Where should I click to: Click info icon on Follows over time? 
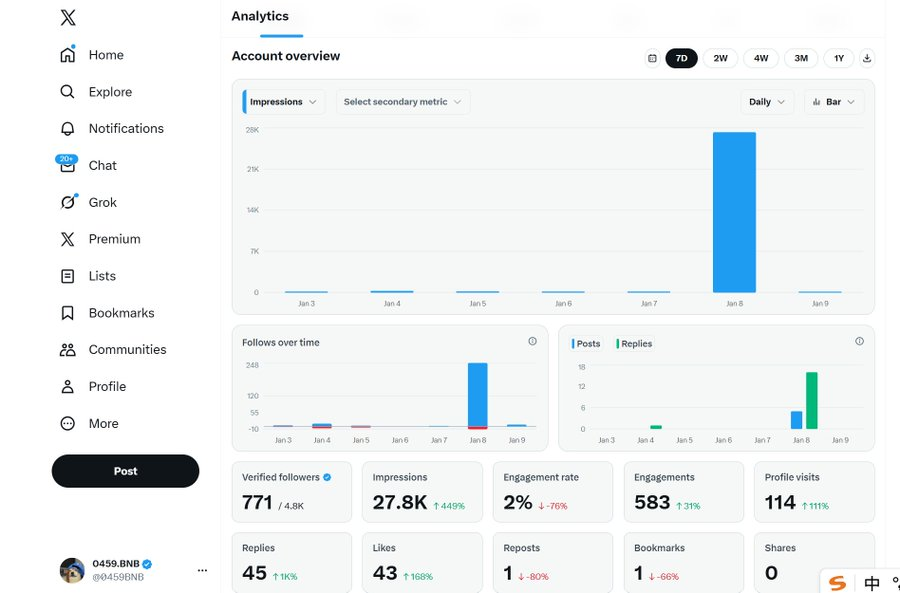click(533, 341)
